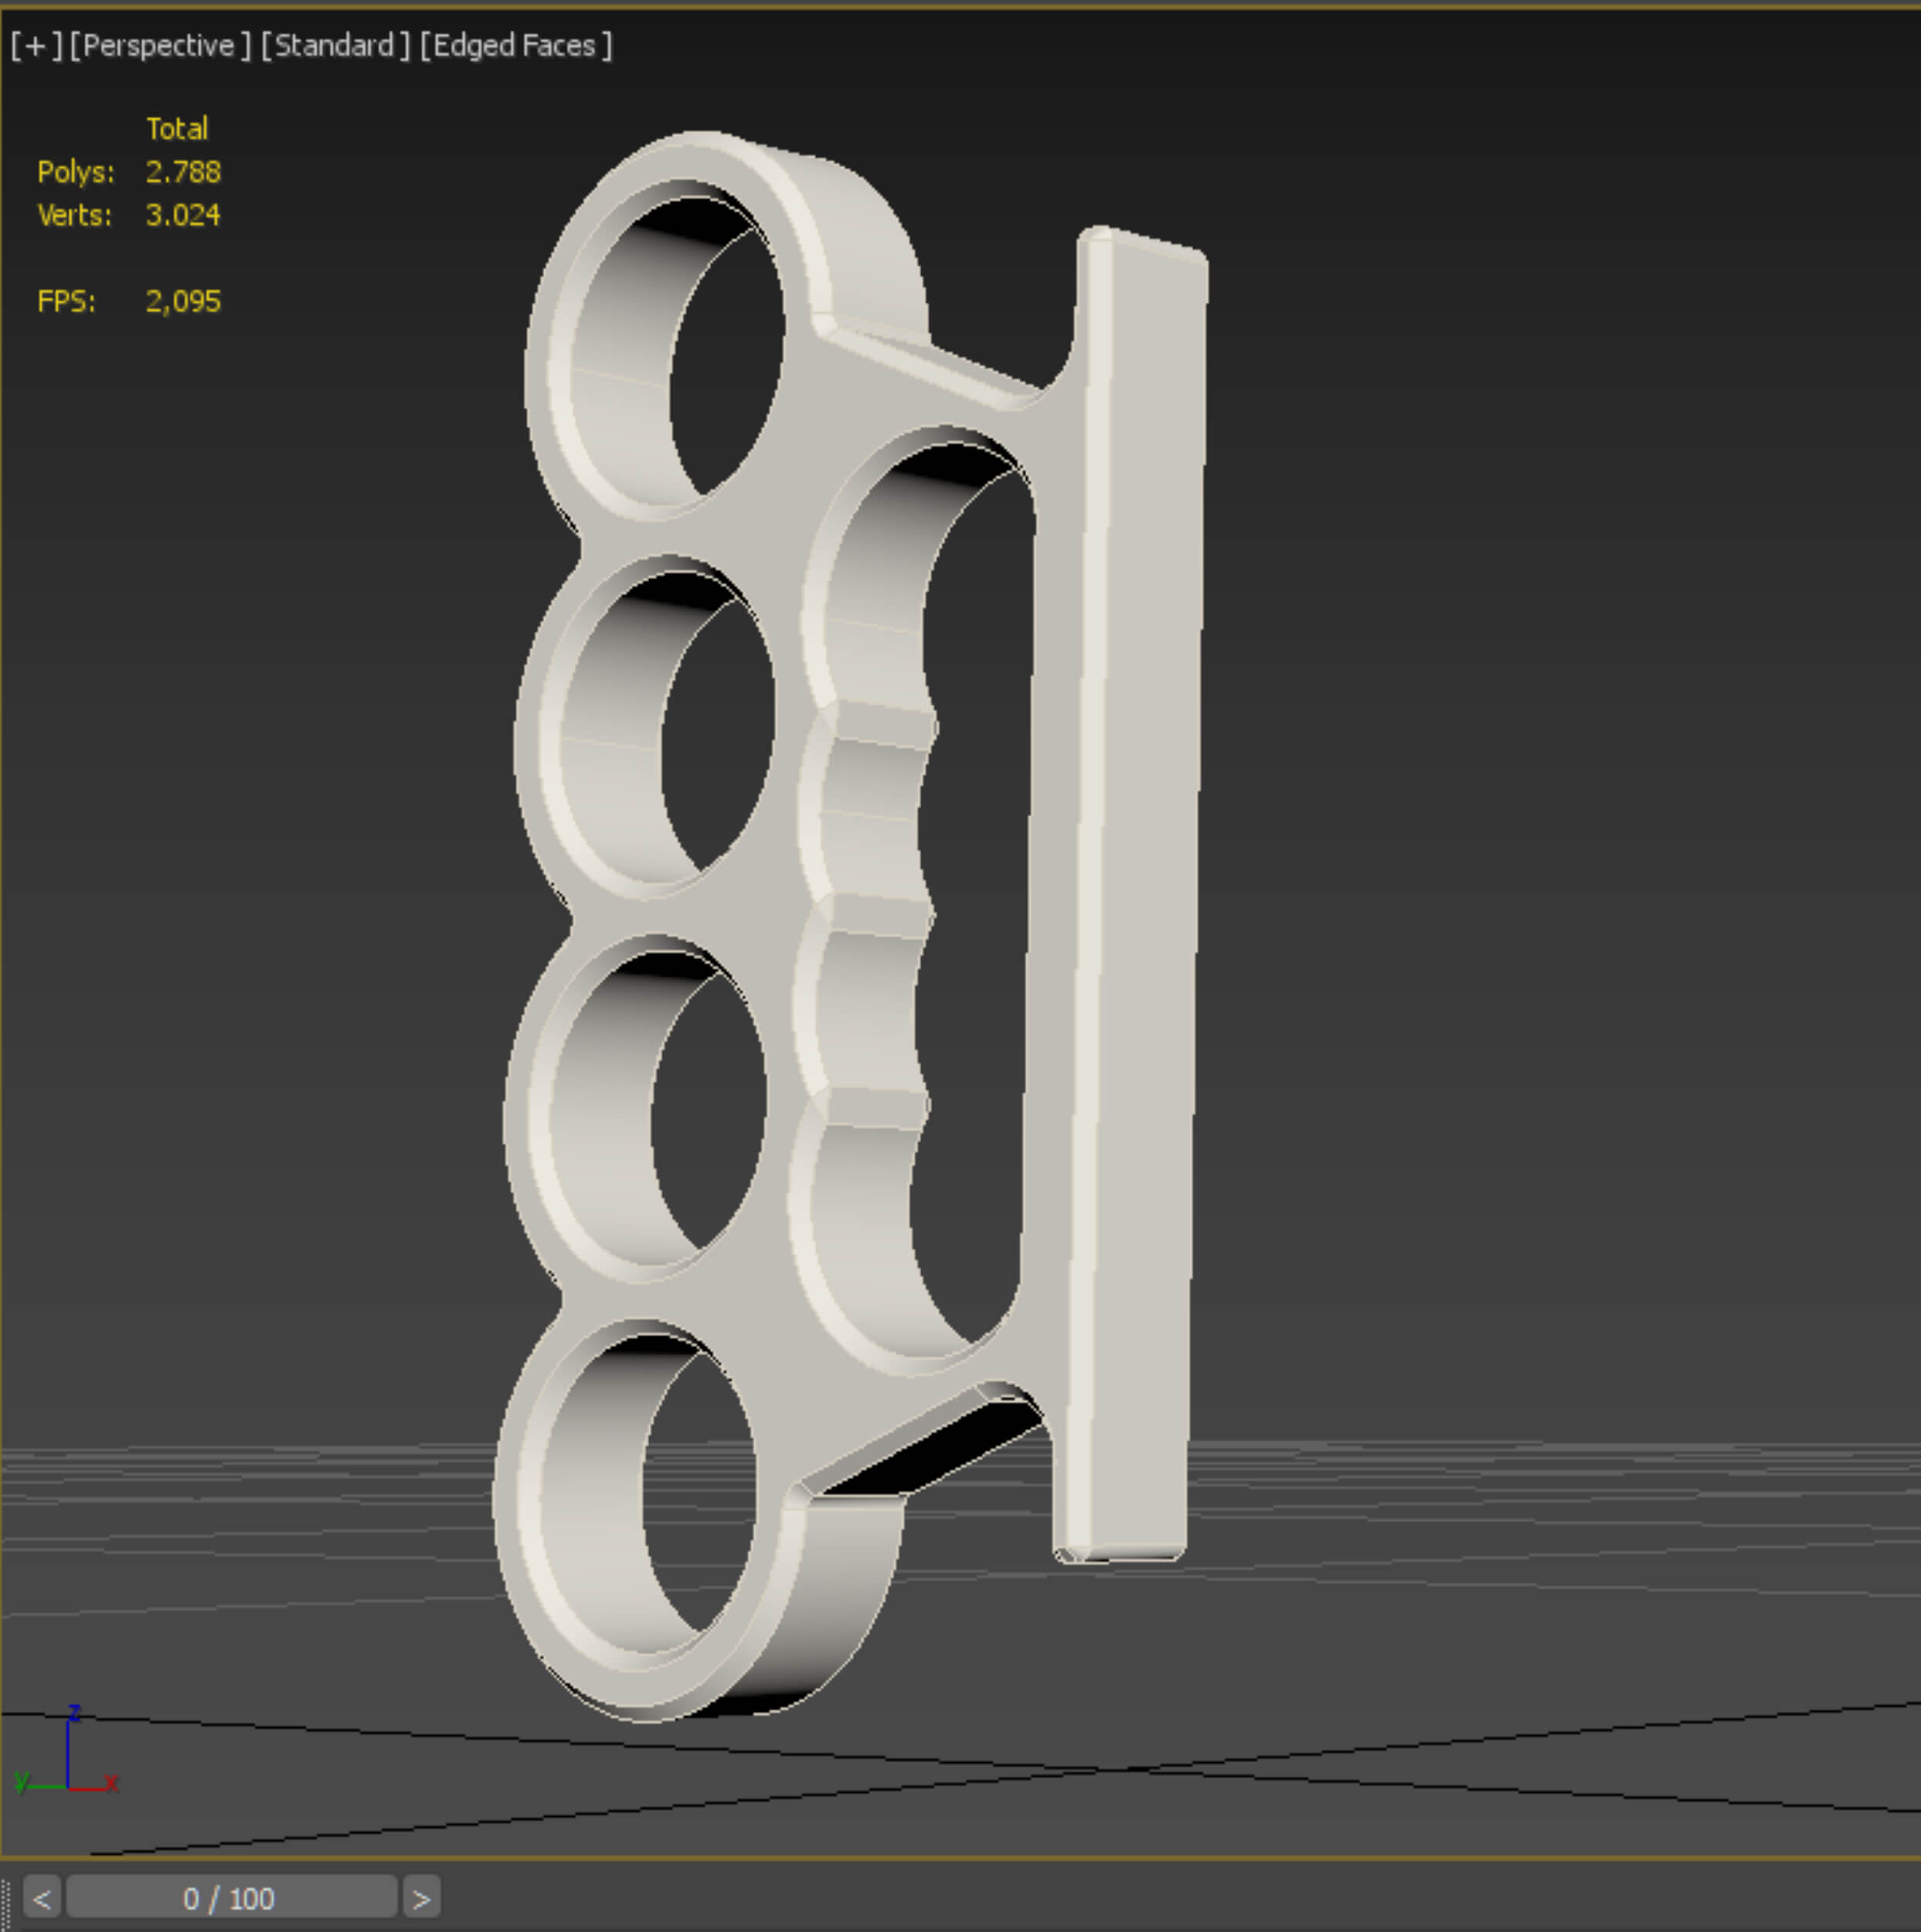1921x1932 pixels.
Task: Click the blue Z axis of the axis tripod
Action: [x=68, y=1745]
